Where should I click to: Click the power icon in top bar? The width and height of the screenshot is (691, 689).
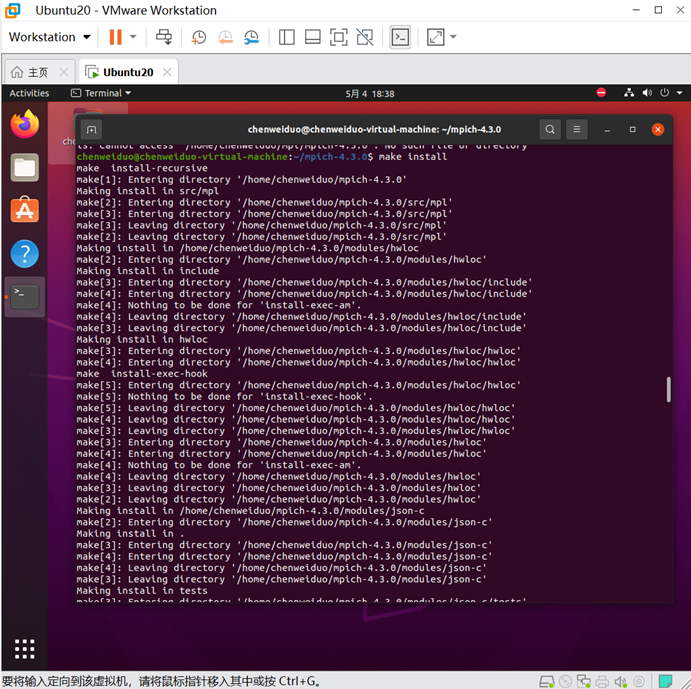tap(665, 93)
